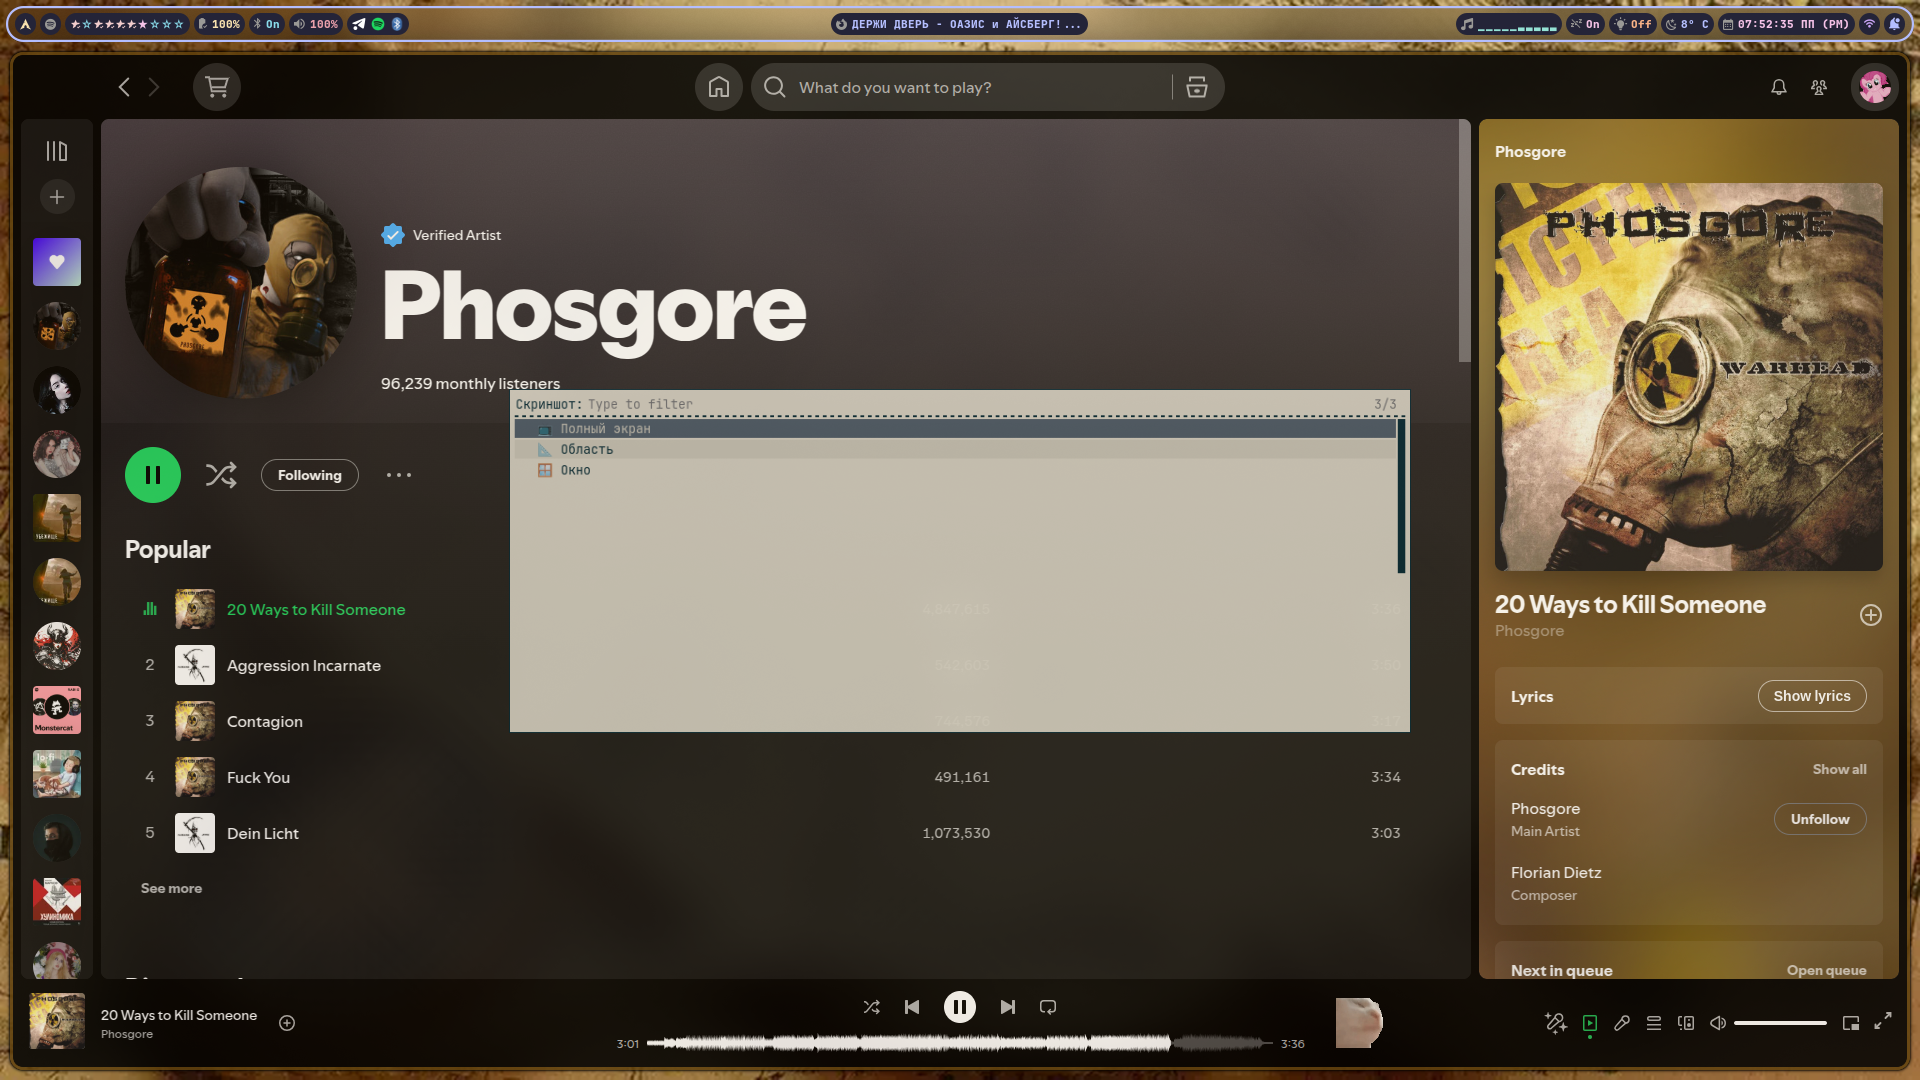The image size is (1920, 1080).
Task: Toggle Now Playing view button
Action: [x=1590, y=1023]
